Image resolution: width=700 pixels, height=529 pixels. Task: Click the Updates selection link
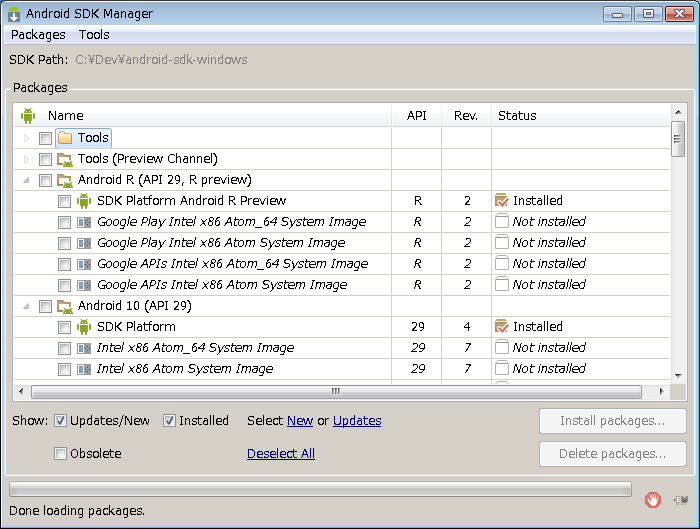[356, 421]
